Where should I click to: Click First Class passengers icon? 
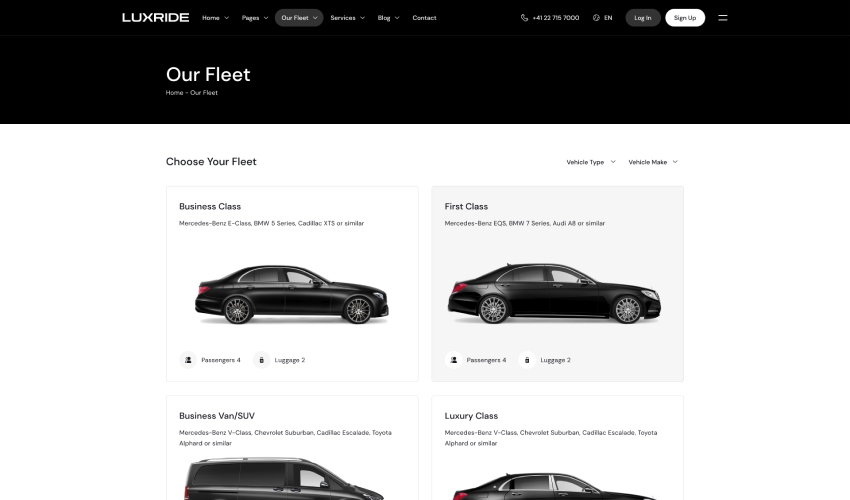tap(454, 360)
